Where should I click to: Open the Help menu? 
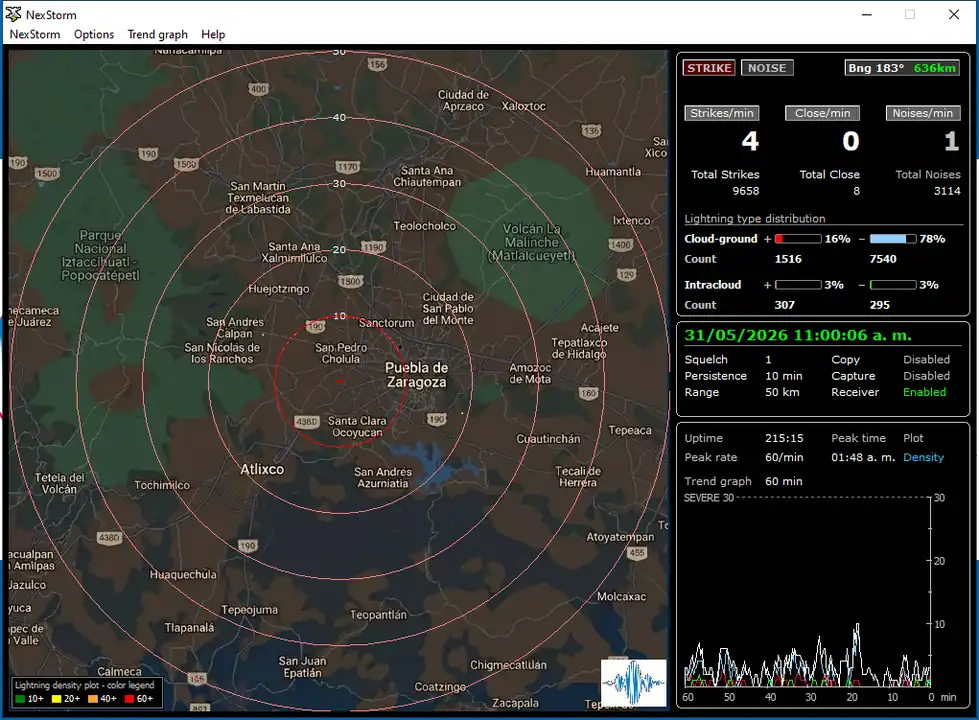pos(213,34)
